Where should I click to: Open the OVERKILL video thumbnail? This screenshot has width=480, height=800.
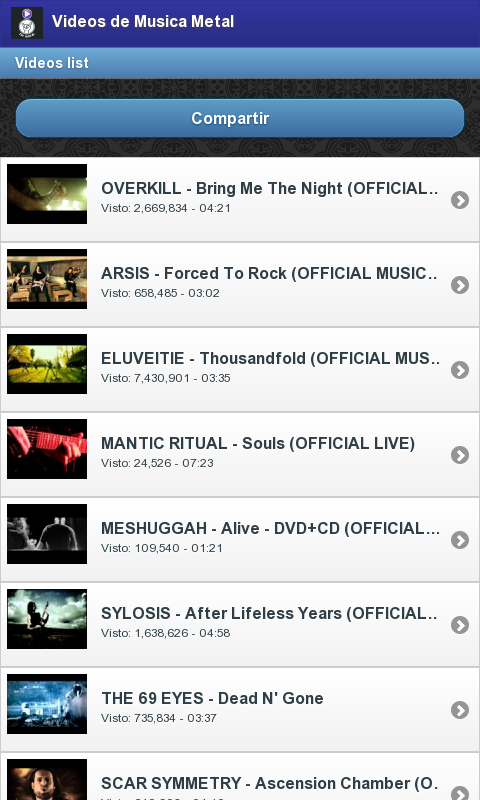coord(47,194)
